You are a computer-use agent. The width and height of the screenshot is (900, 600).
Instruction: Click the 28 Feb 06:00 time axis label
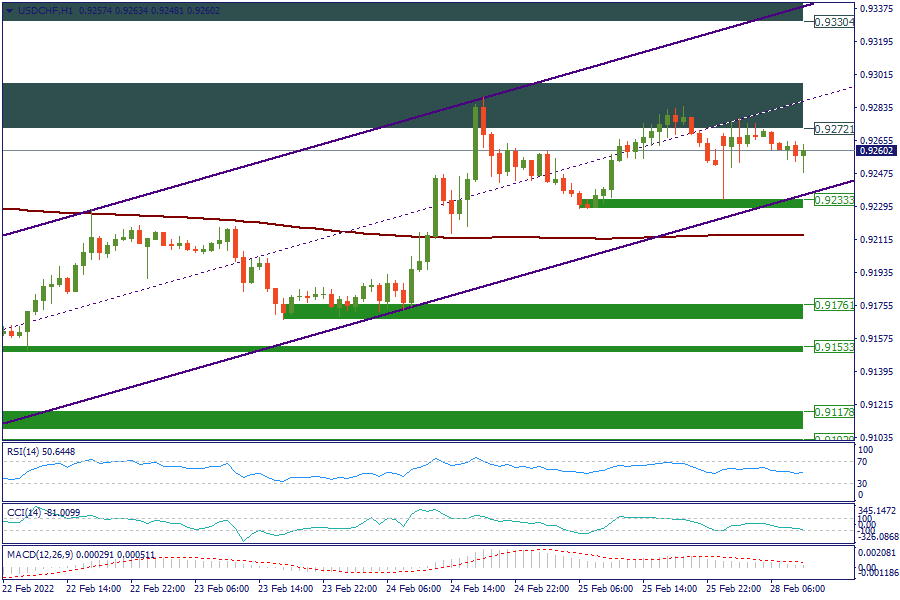[x=796, y=590]
